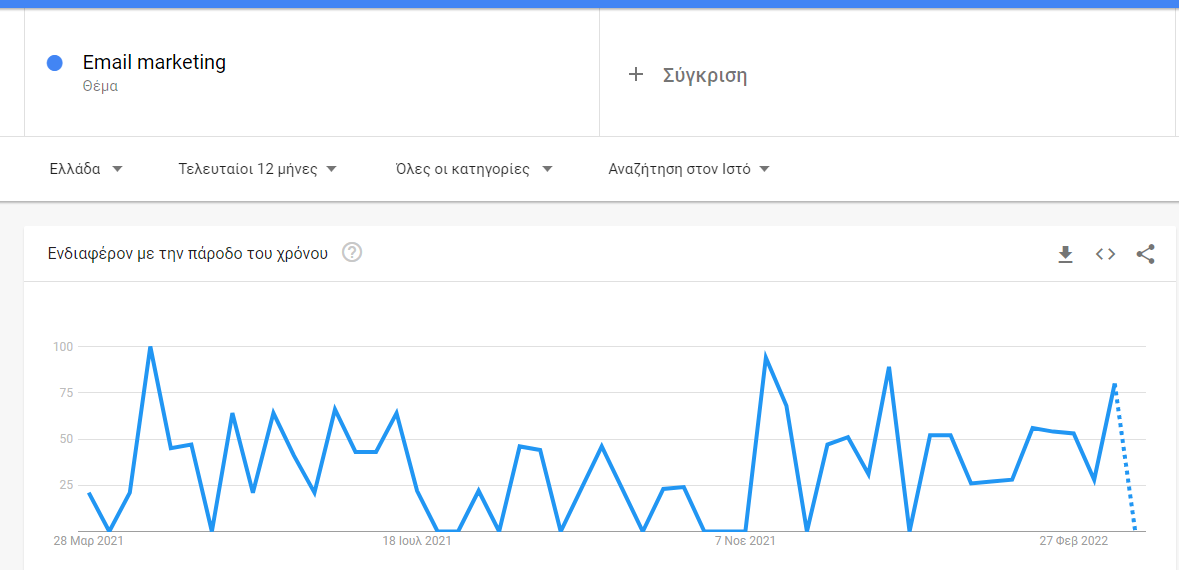Click the 18 Ιουλ 2021 date label
Viewport: 1179px width, 570px height.
tap(417, 541)
